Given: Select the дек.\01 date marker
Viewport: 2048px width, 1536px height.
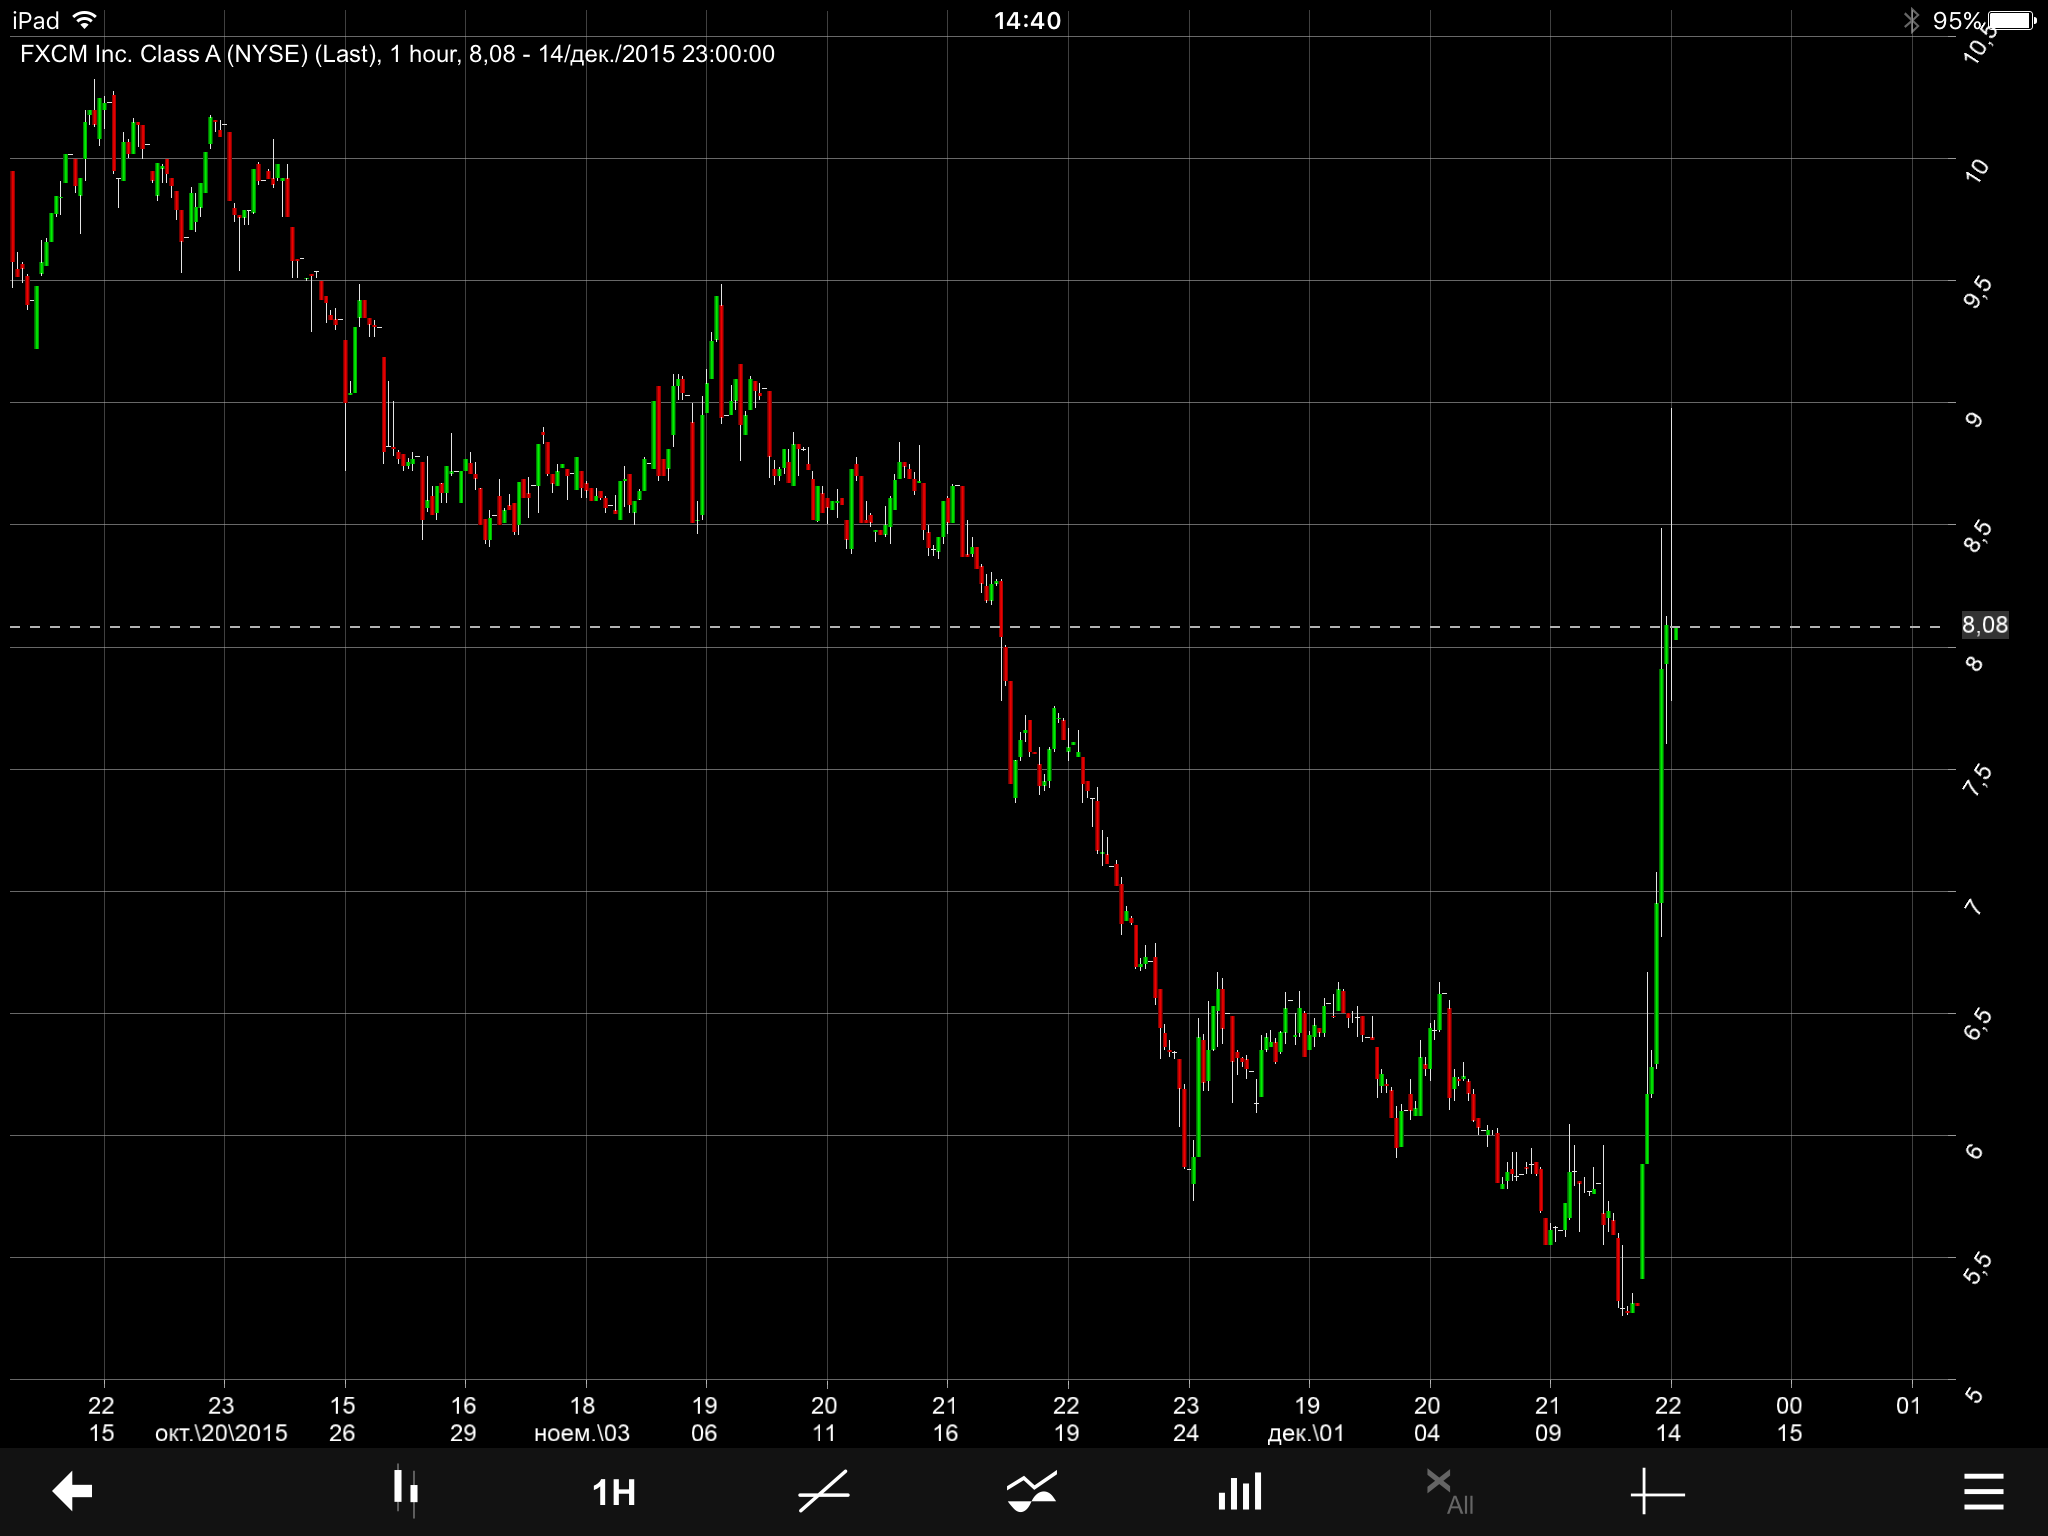Looking at the screenshot, I should tap(1306, 1432).
